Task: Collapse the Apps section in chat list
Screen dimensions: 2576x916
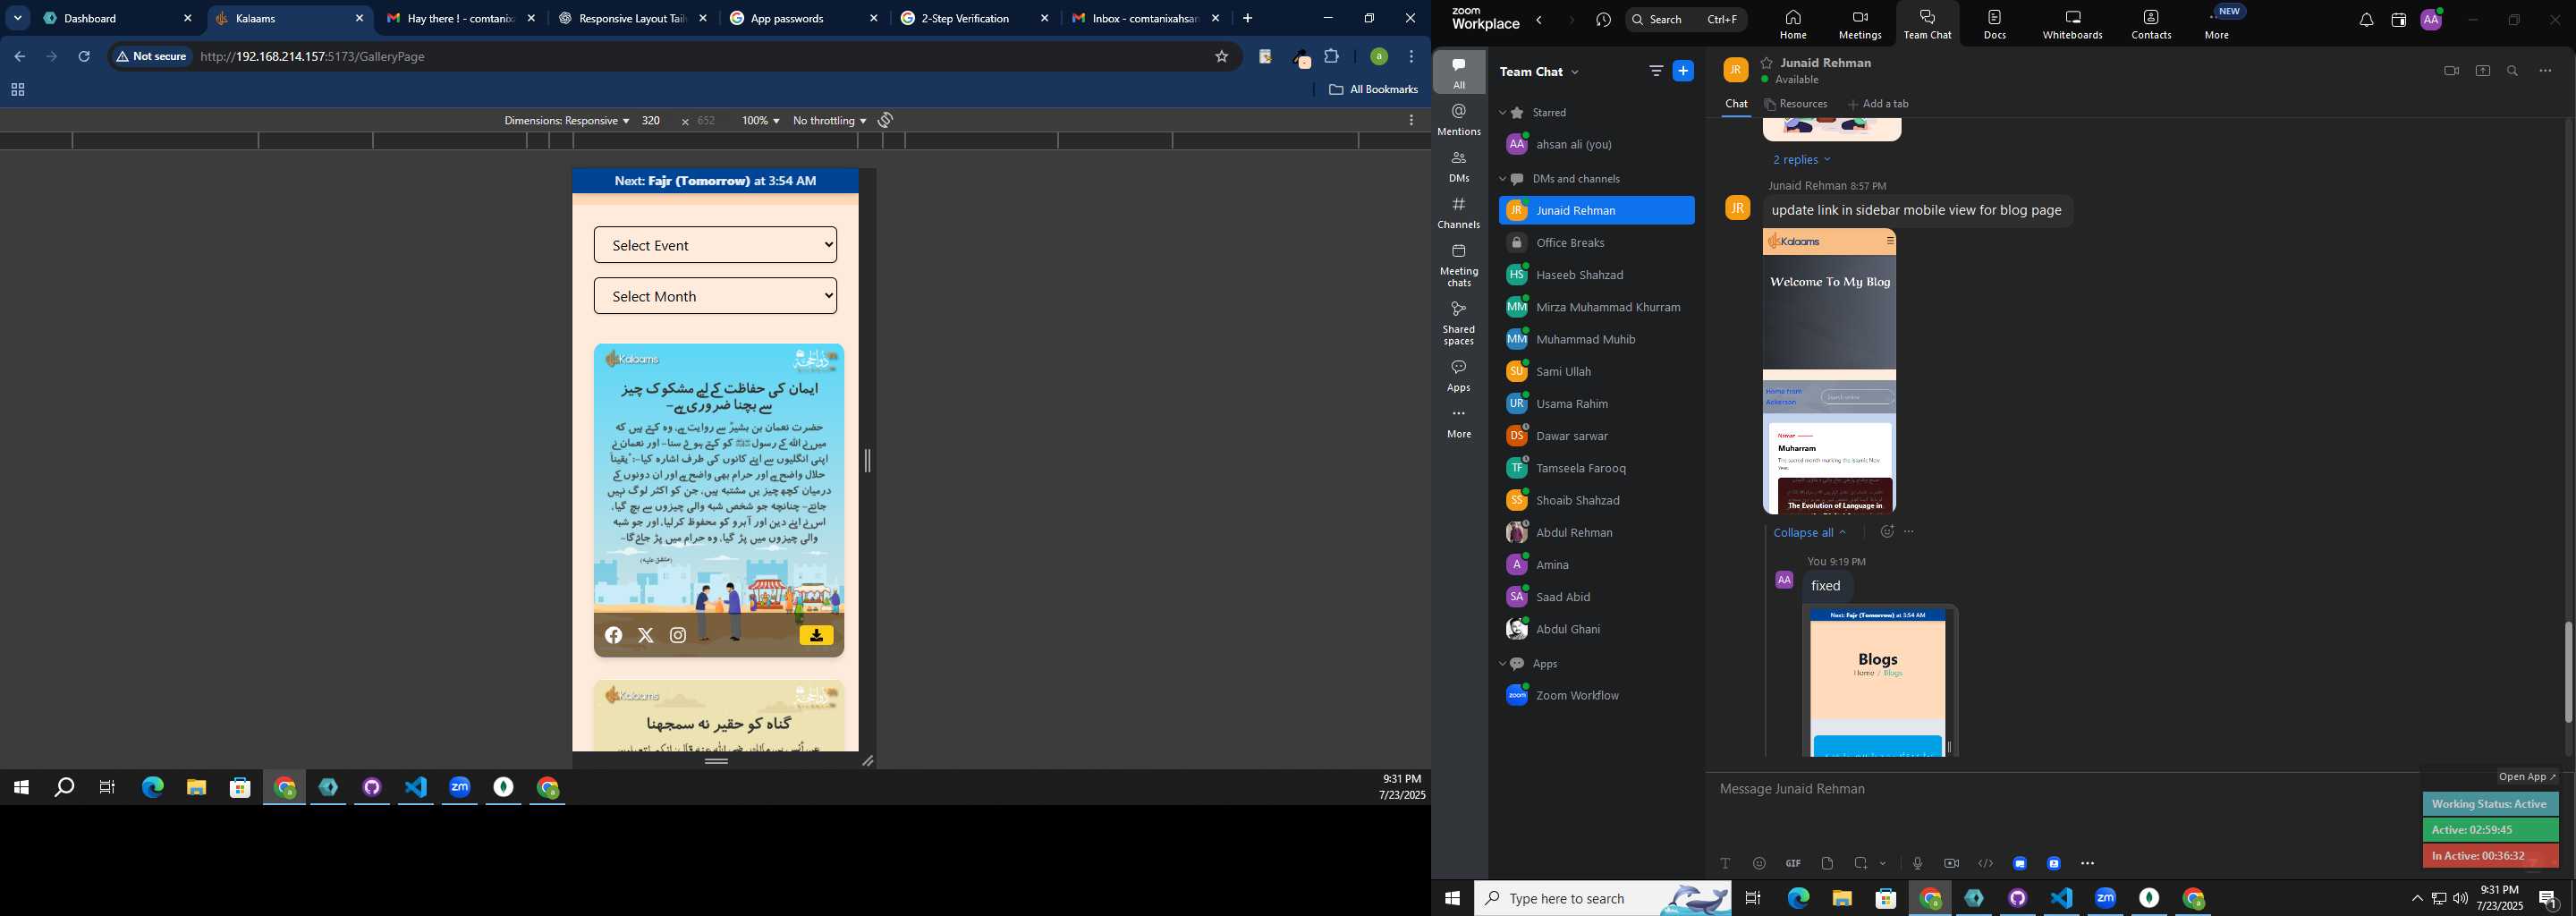Action: pyautogui.click(x=1502, y=664)
